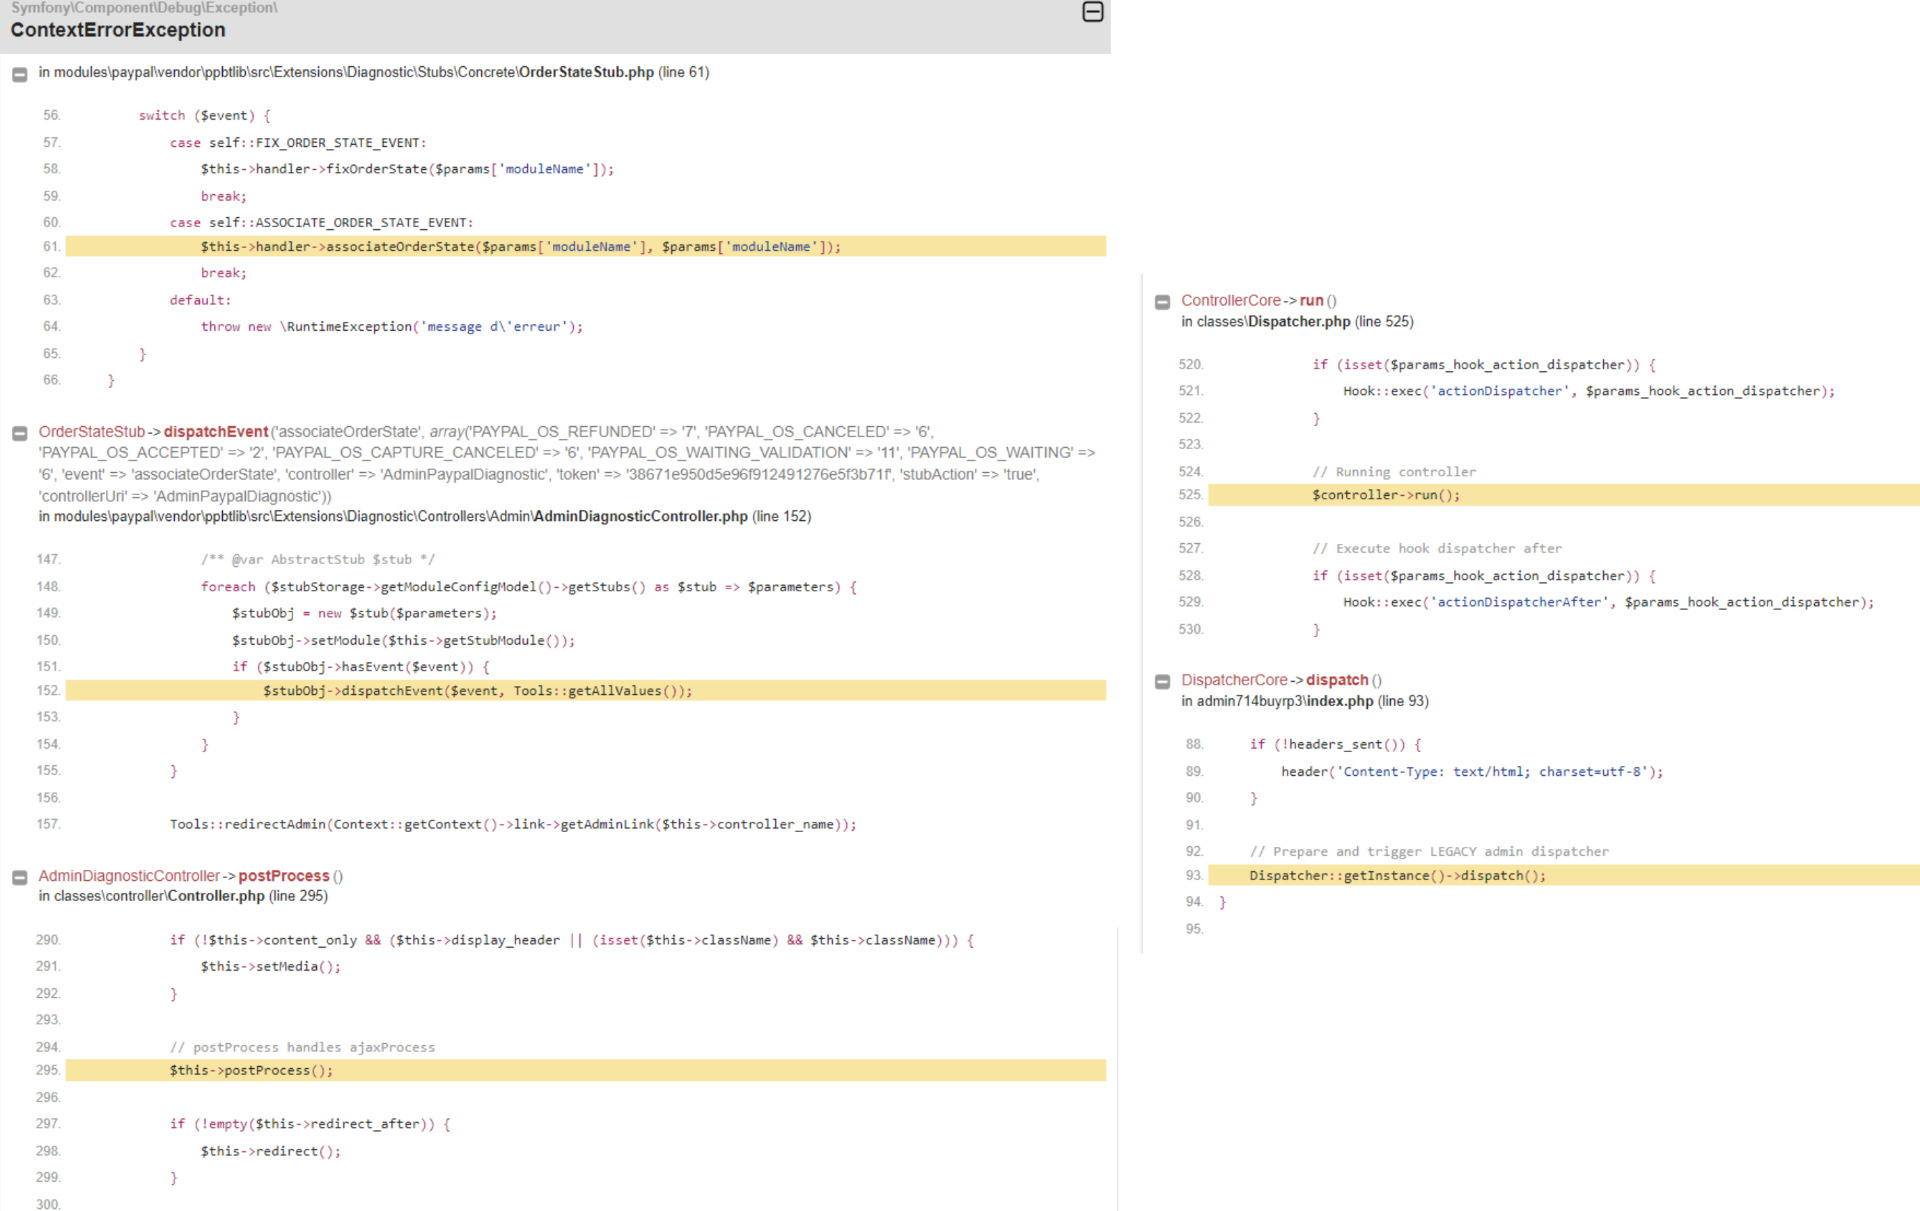
Task: Click the '// Running controller' comment line 524
Action: pyautogui.click(x=1394, y=472)
